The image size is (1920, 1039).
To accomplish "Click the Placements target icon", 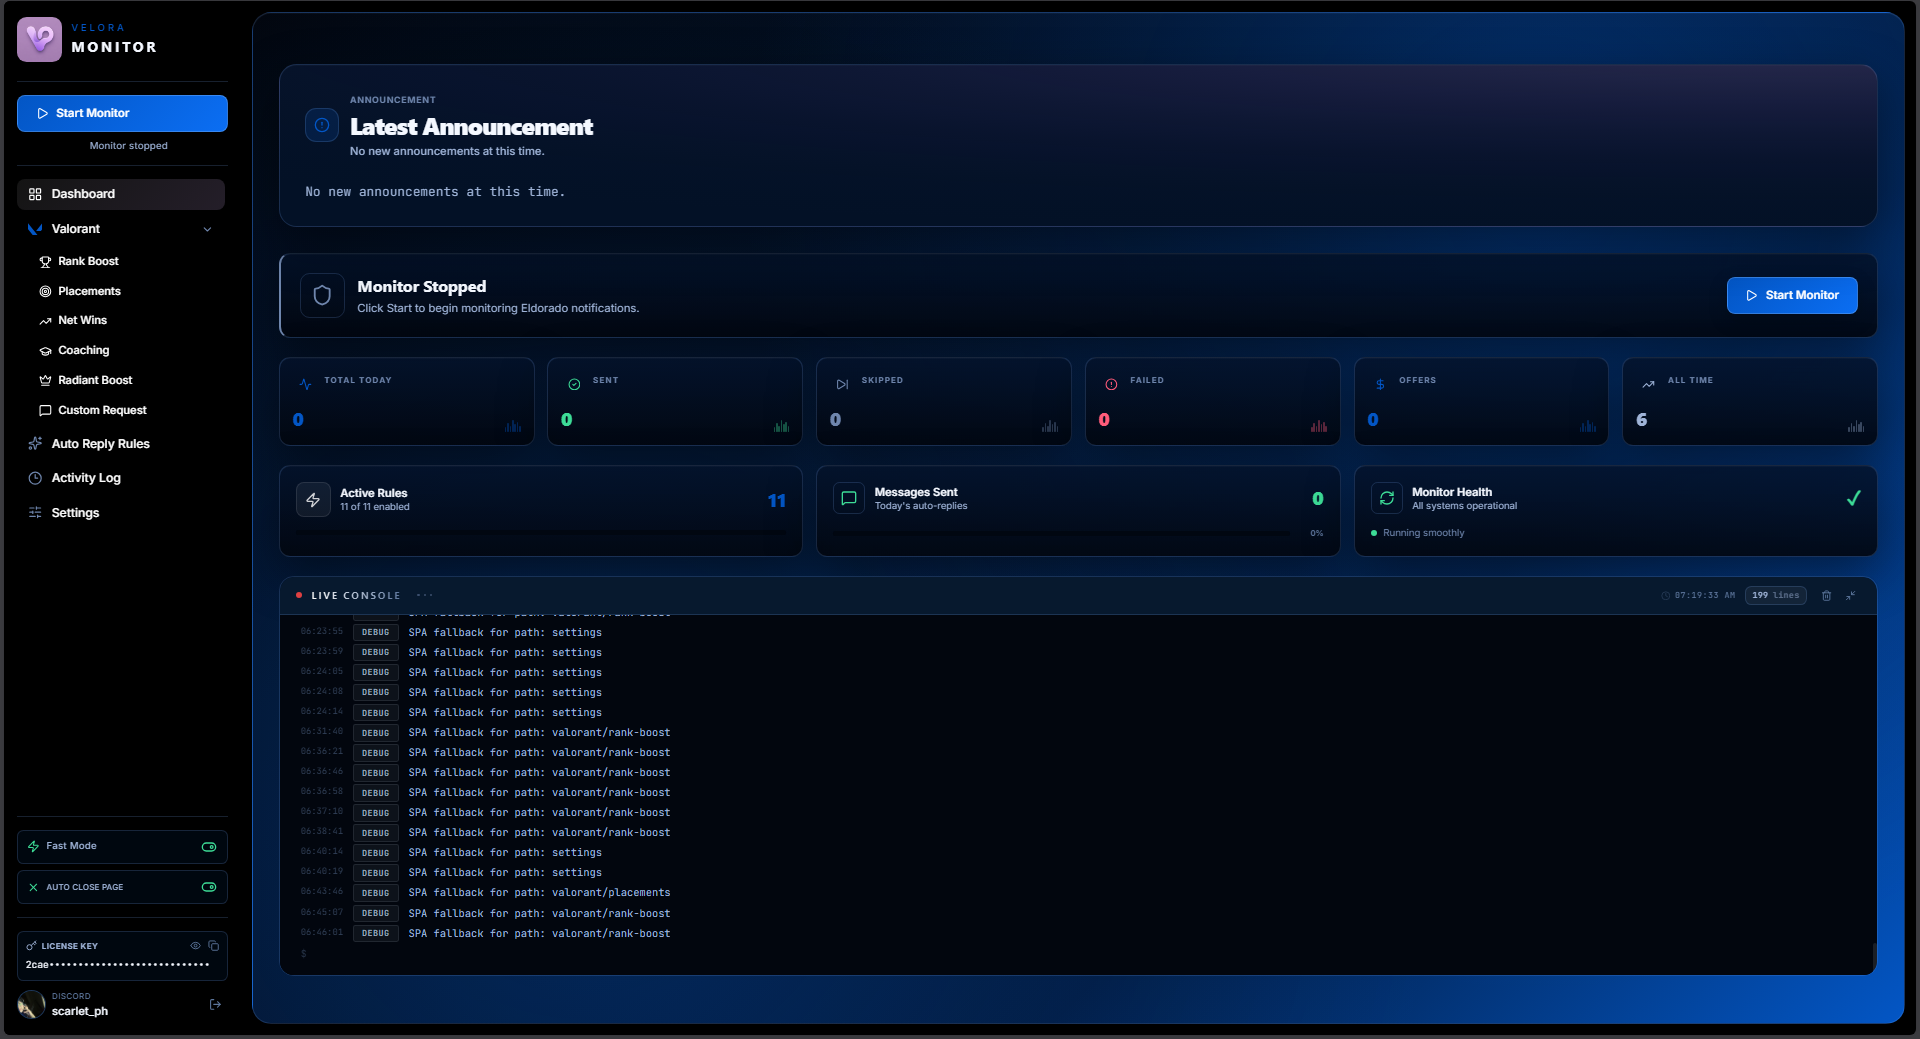I will (x=45, y=292).
